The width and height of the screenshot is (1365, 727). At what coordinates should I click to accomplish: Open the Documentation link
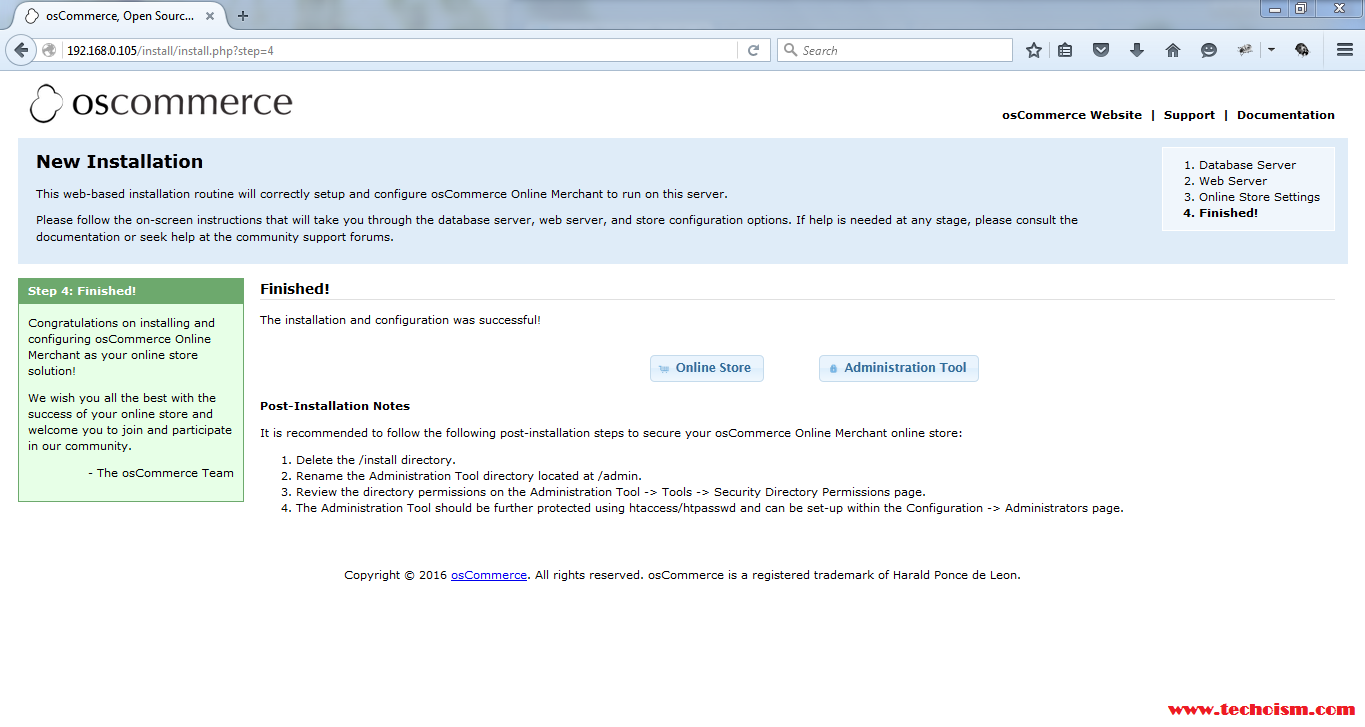coord(1286,115)
